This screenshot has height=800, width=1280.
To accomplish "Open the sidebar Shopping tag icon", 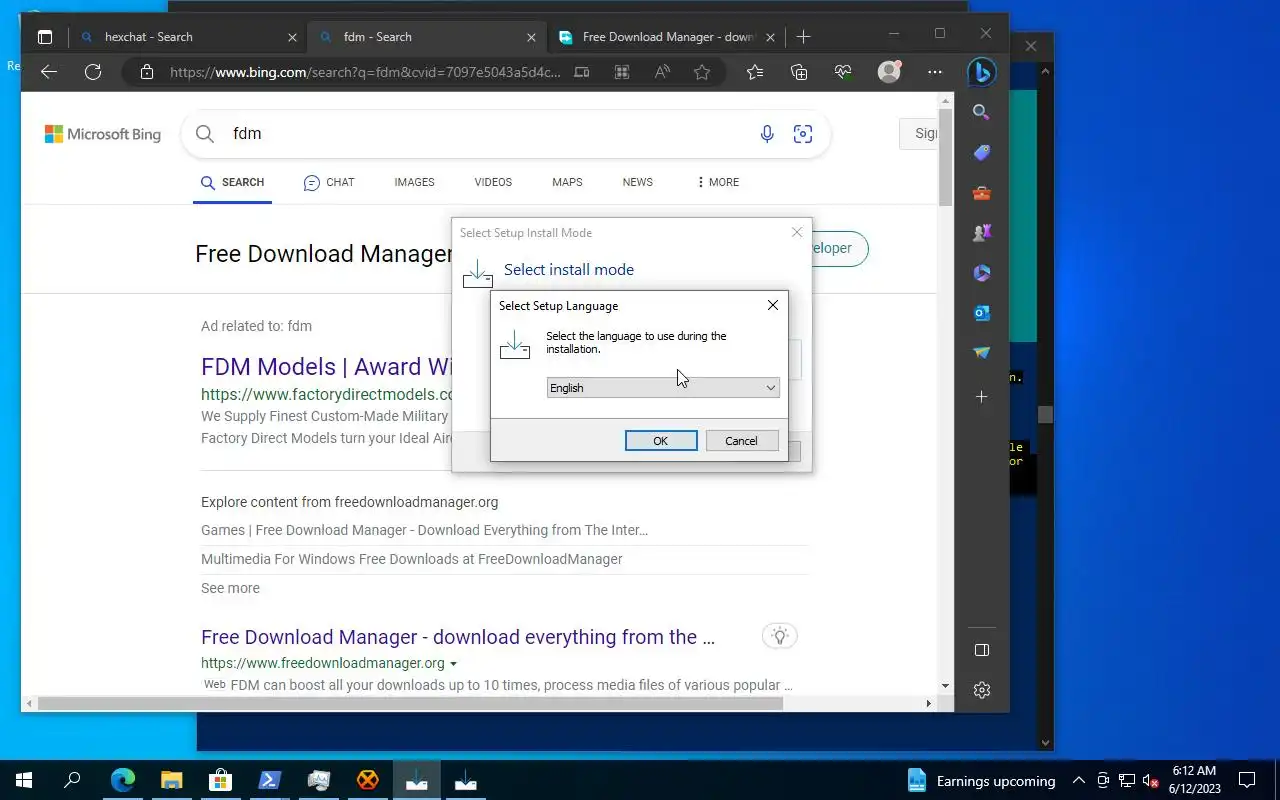I will [982, 153].
